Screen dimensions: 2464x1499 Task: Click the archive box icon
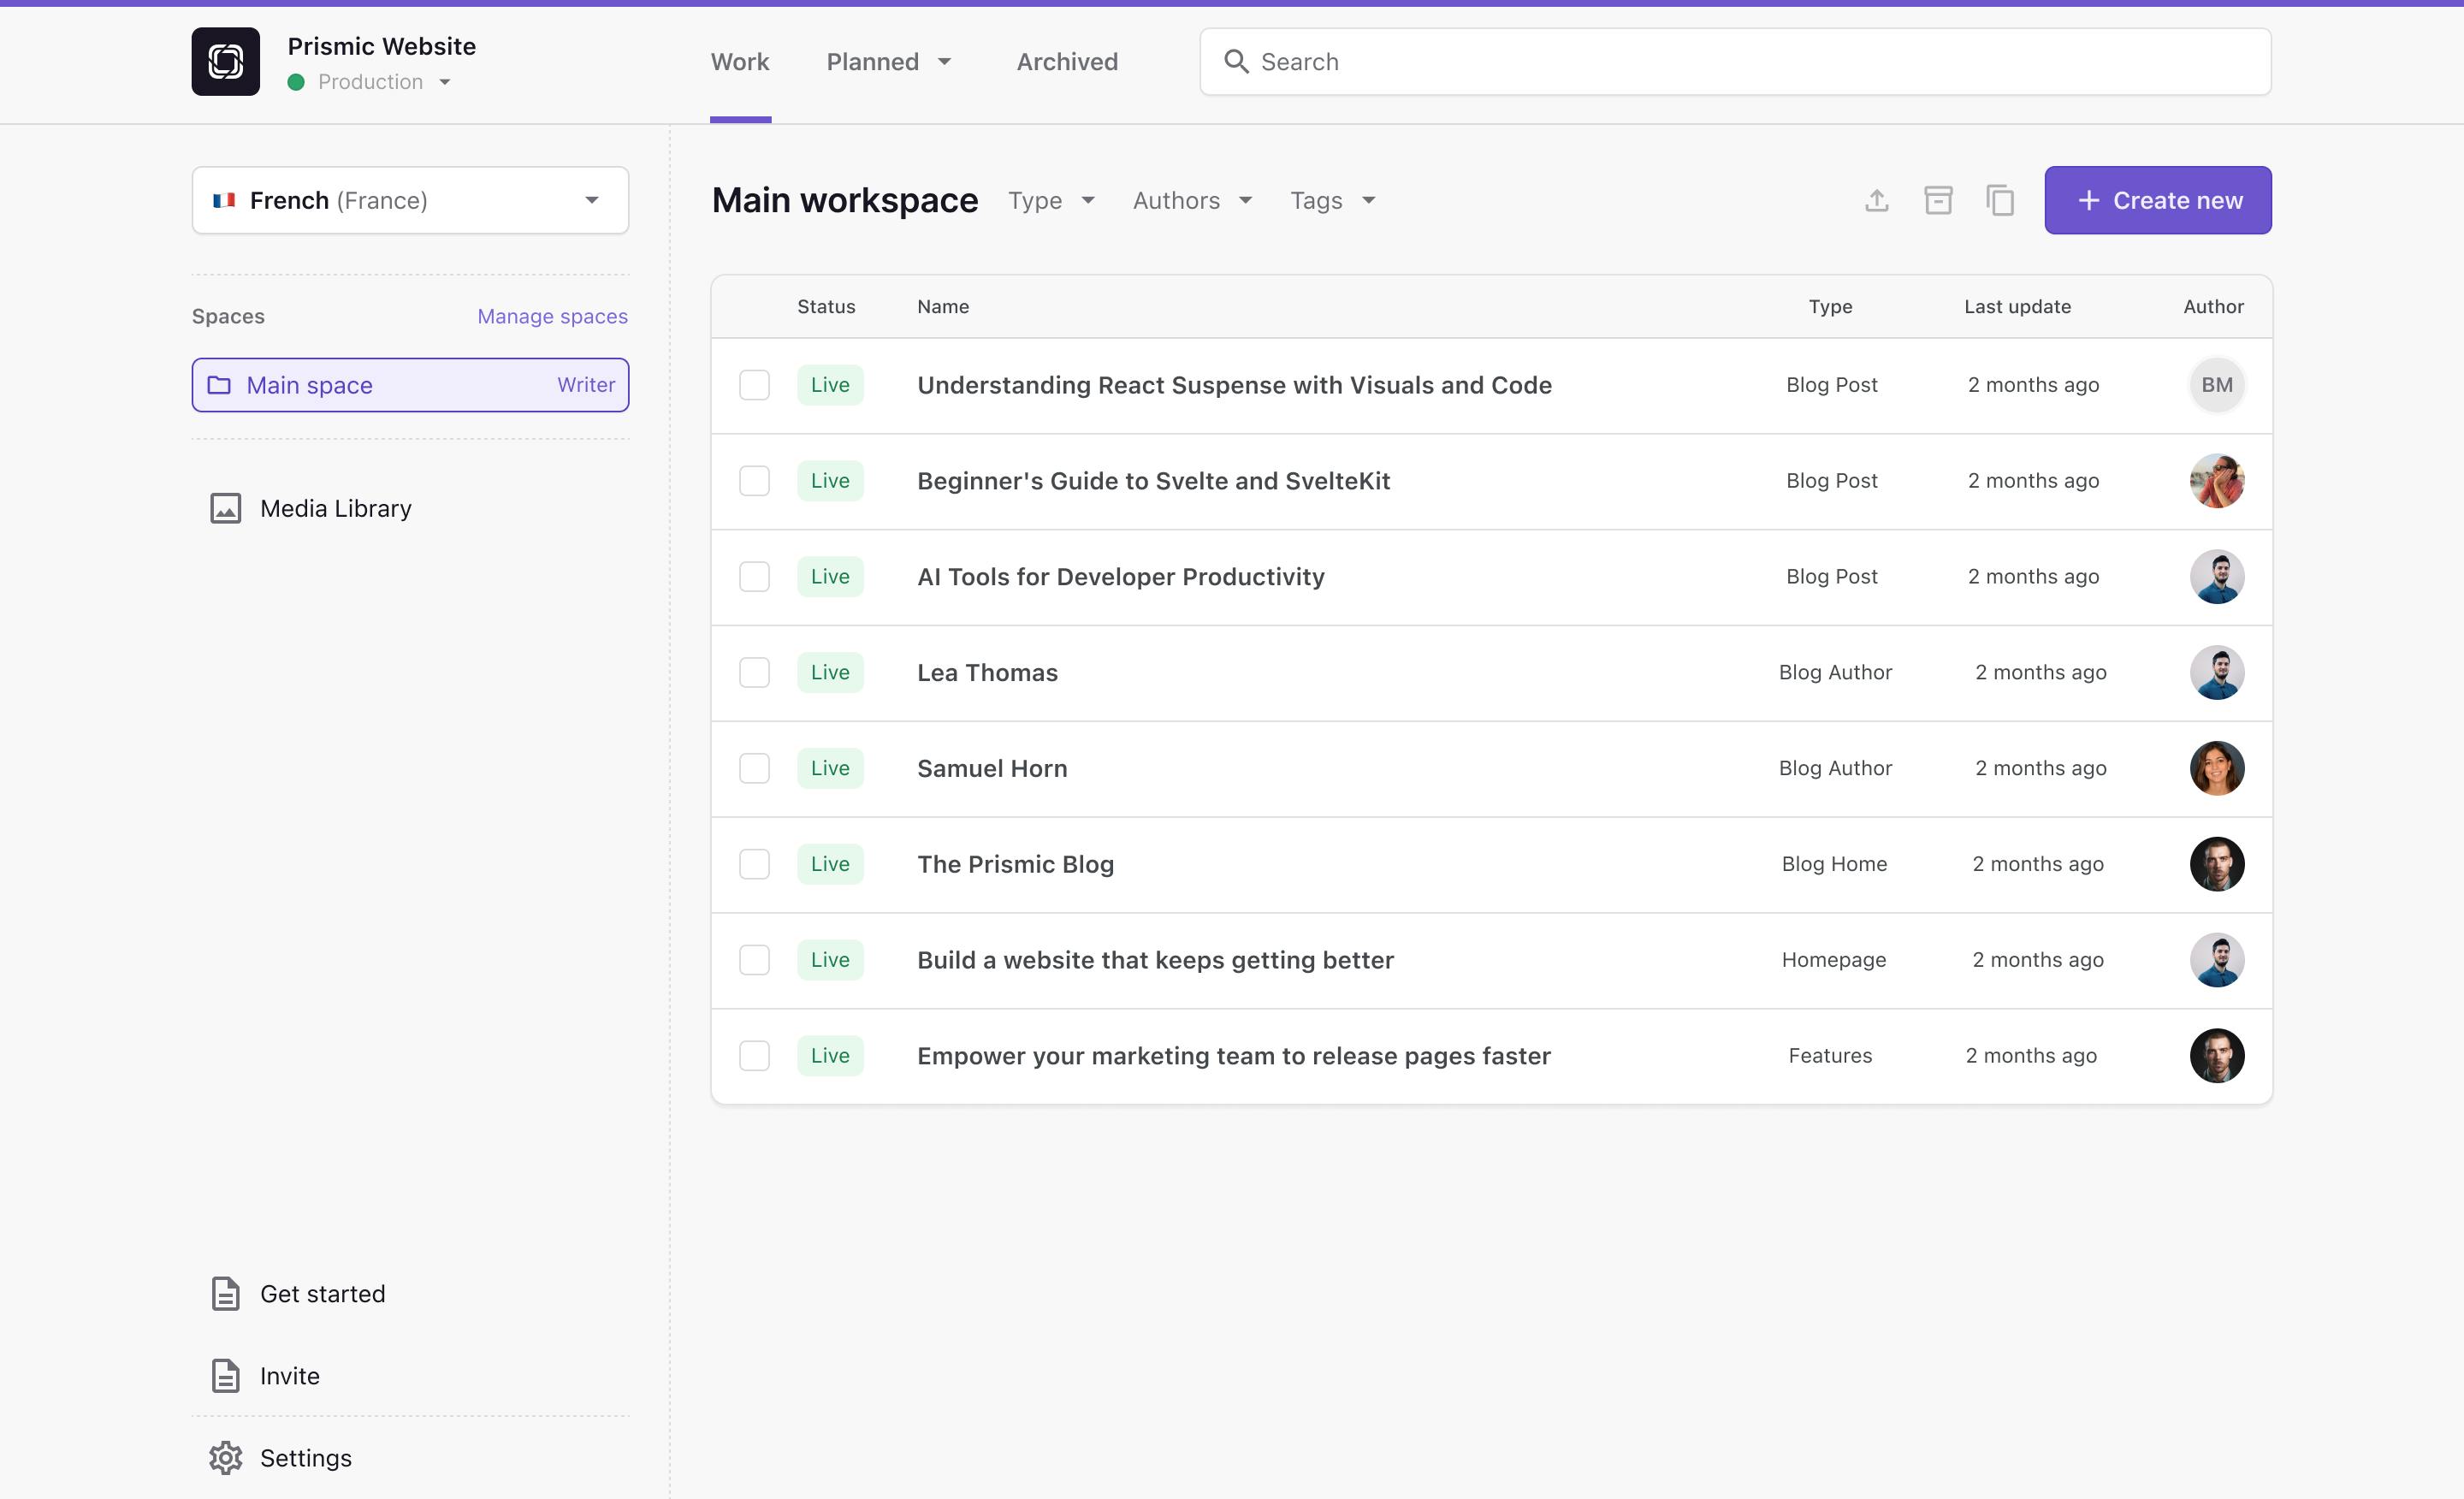click(1938, 200)
